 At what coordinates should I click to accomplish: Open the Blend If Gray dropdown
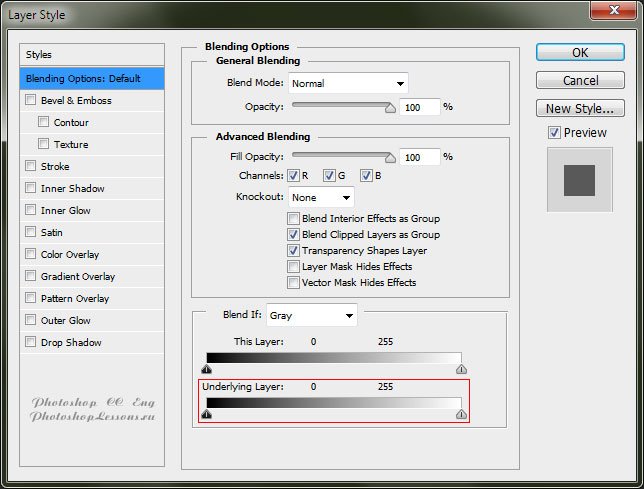311,315
